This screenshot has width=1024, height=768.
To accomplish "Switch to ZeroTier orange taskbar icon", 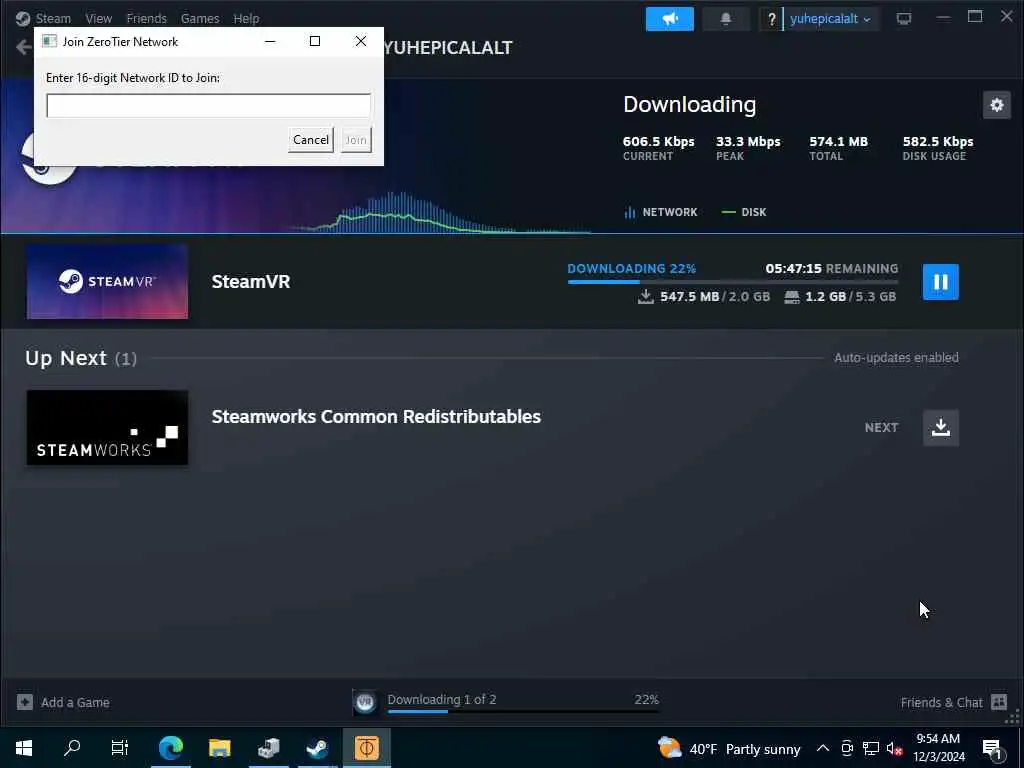I will tap(366, 748).
